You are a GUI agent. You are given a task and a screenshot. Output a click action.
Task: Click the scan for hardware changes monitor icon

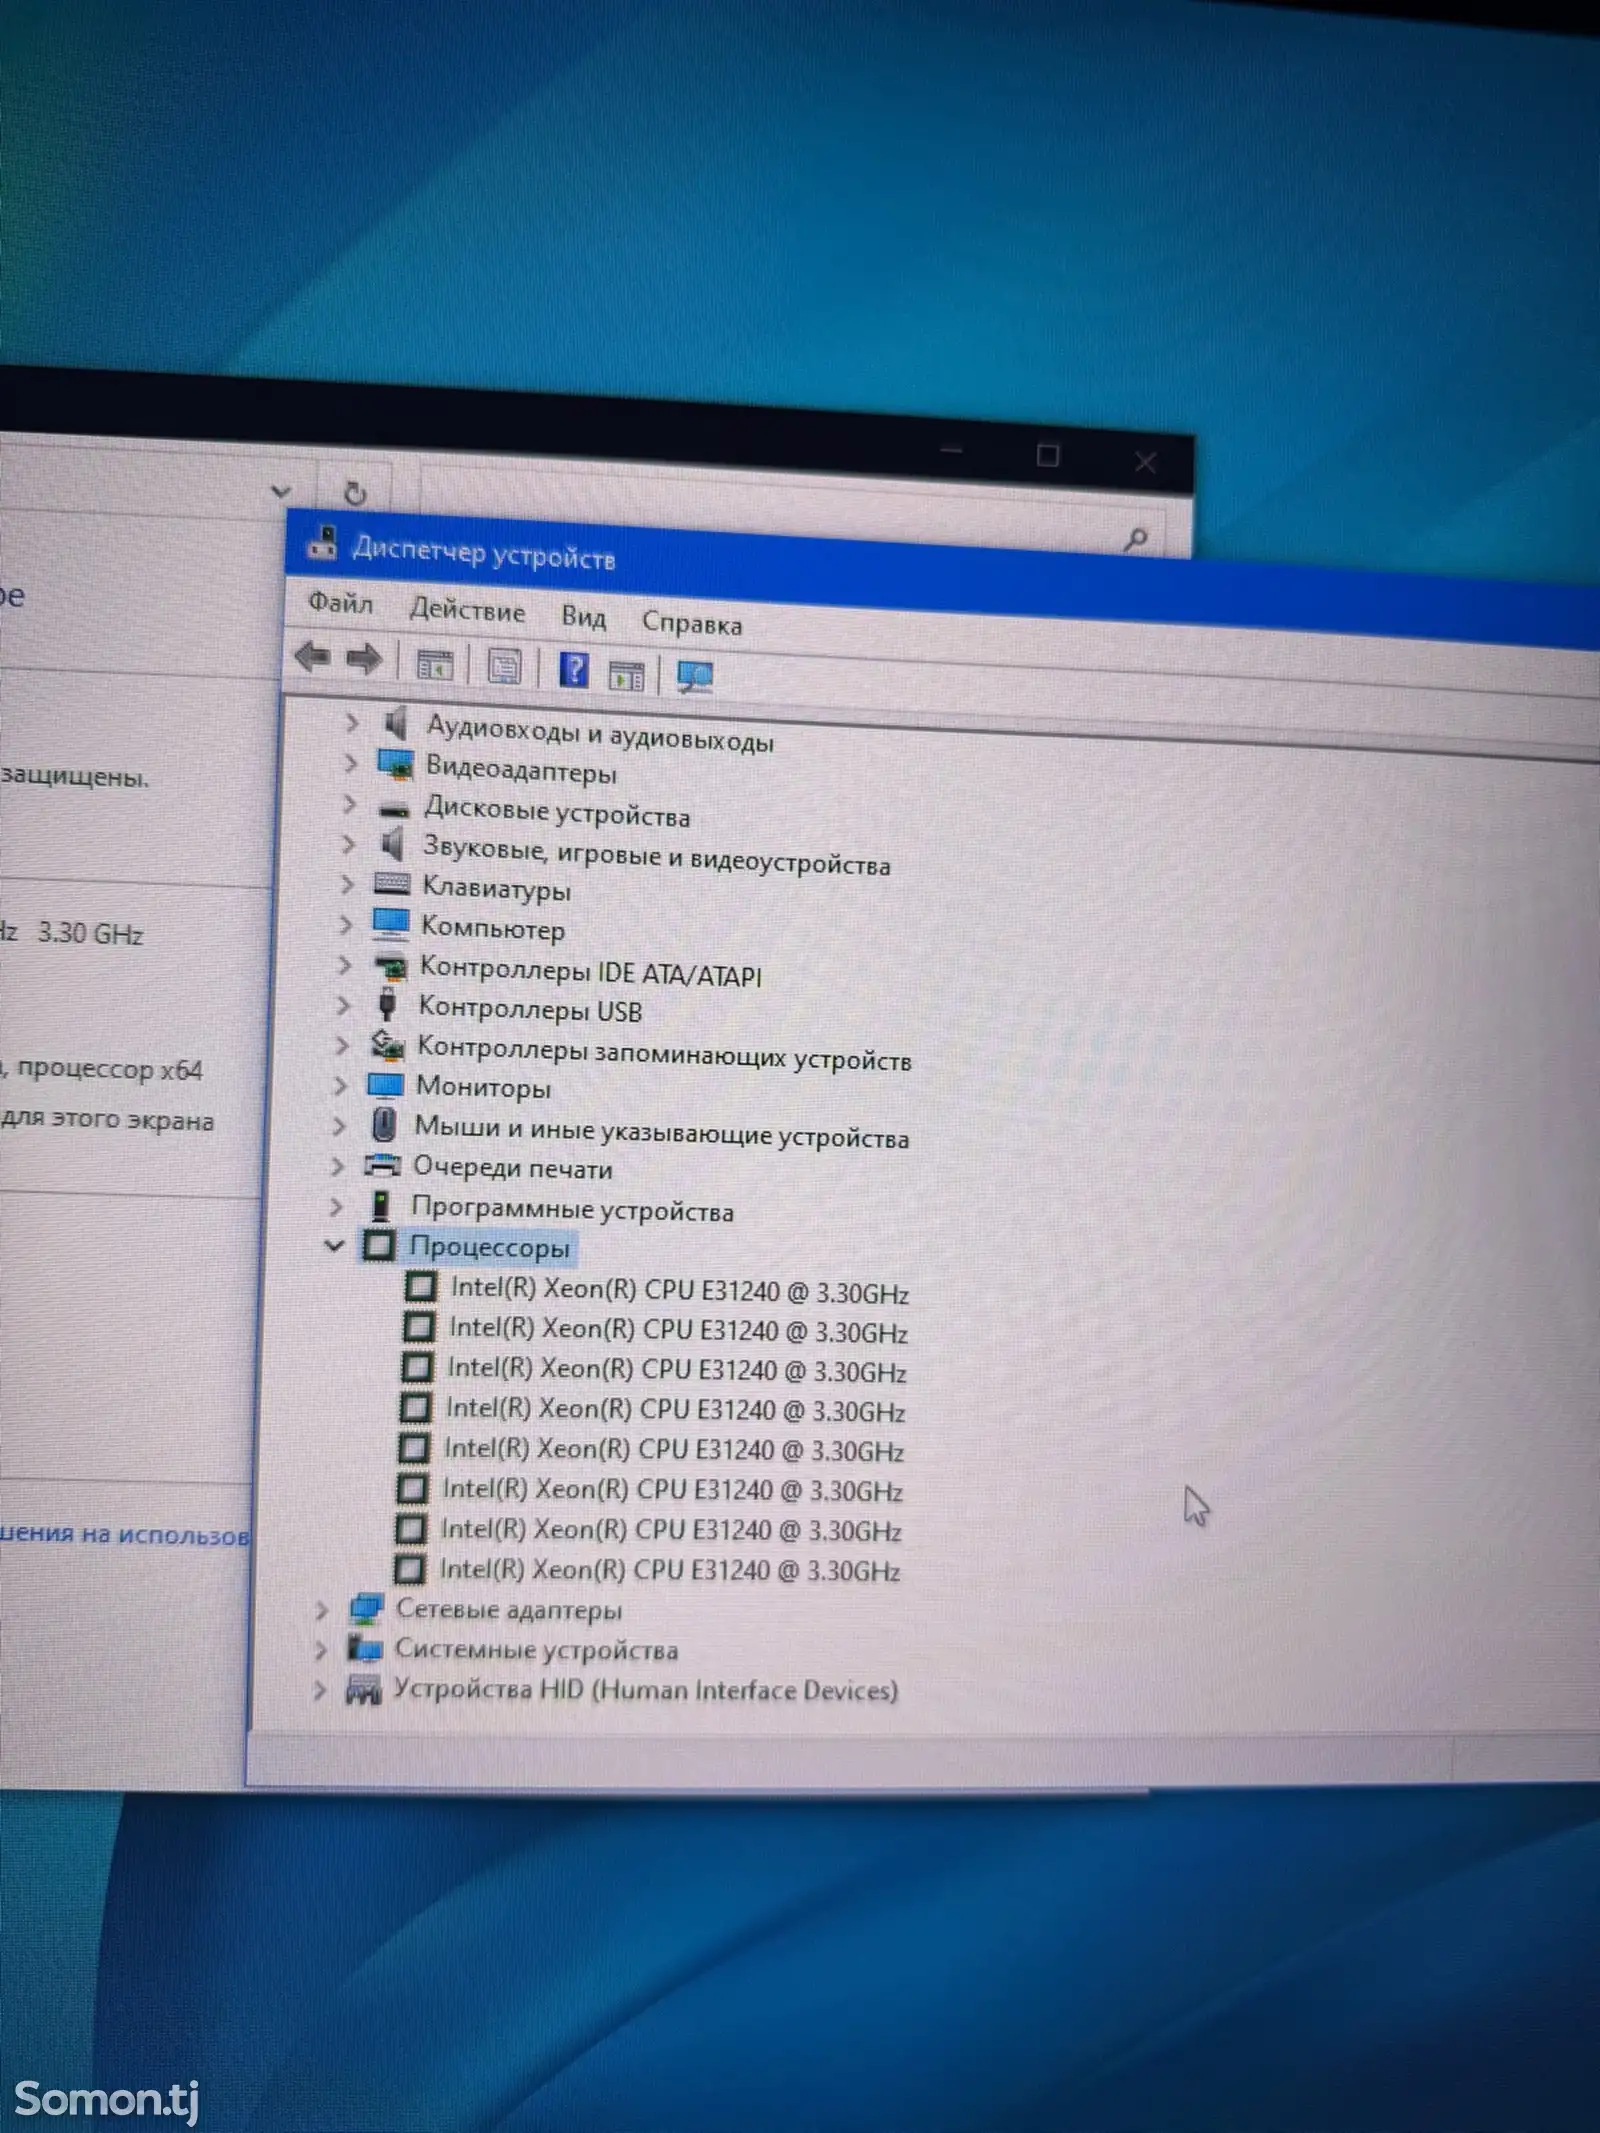[x=694, y=677]
